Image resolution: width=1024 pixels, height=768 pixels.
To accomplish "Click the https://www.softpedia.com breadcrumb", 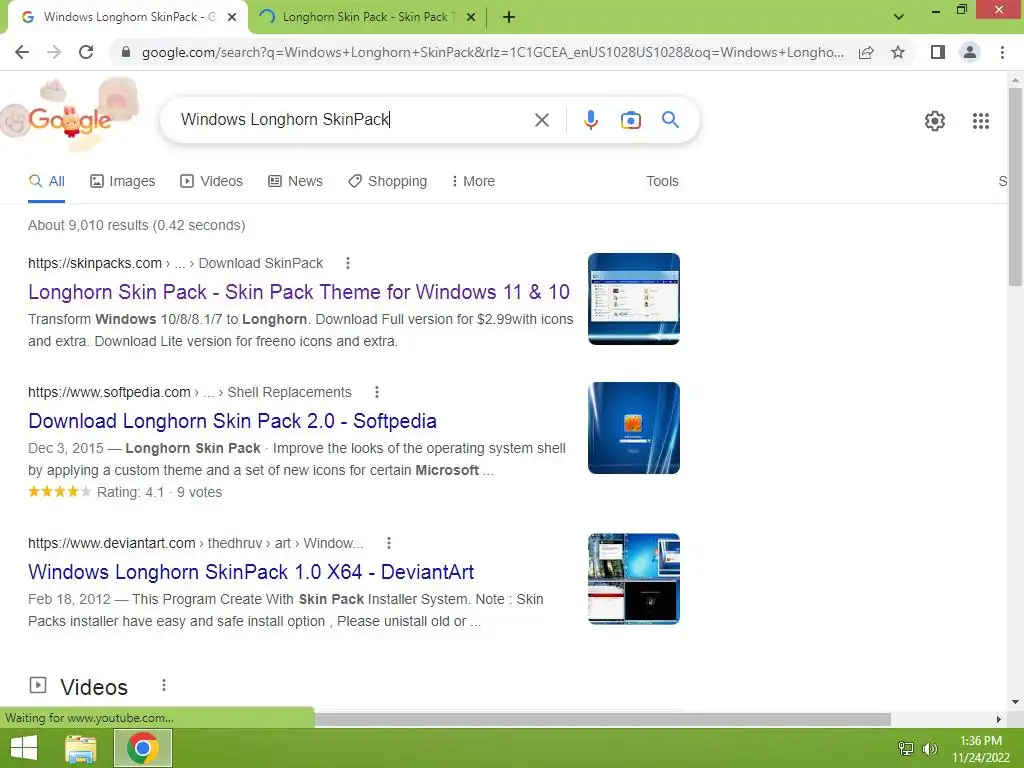I will [x=109, y=392].
